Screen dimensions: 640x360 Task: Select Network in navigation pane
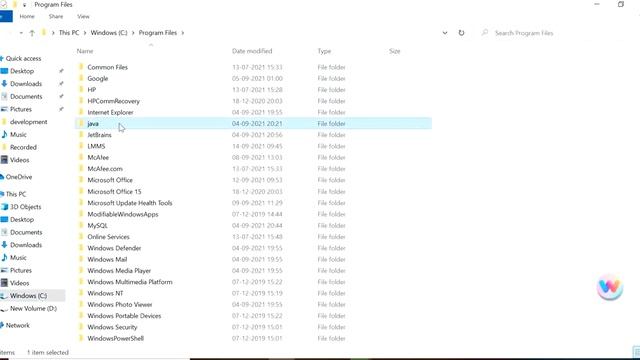pyautogui.click(x=18, y=325)
